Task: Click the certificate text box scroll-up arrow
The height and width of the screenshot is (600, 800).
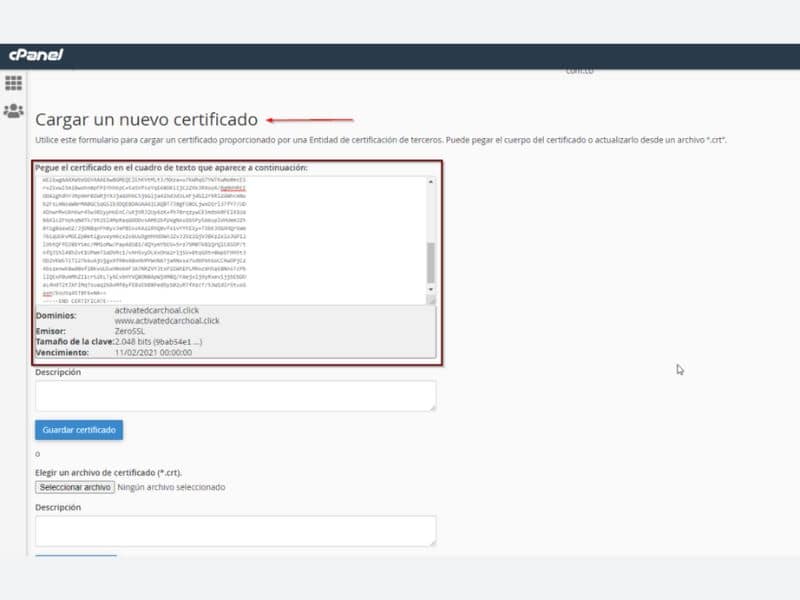Action: 431,181
